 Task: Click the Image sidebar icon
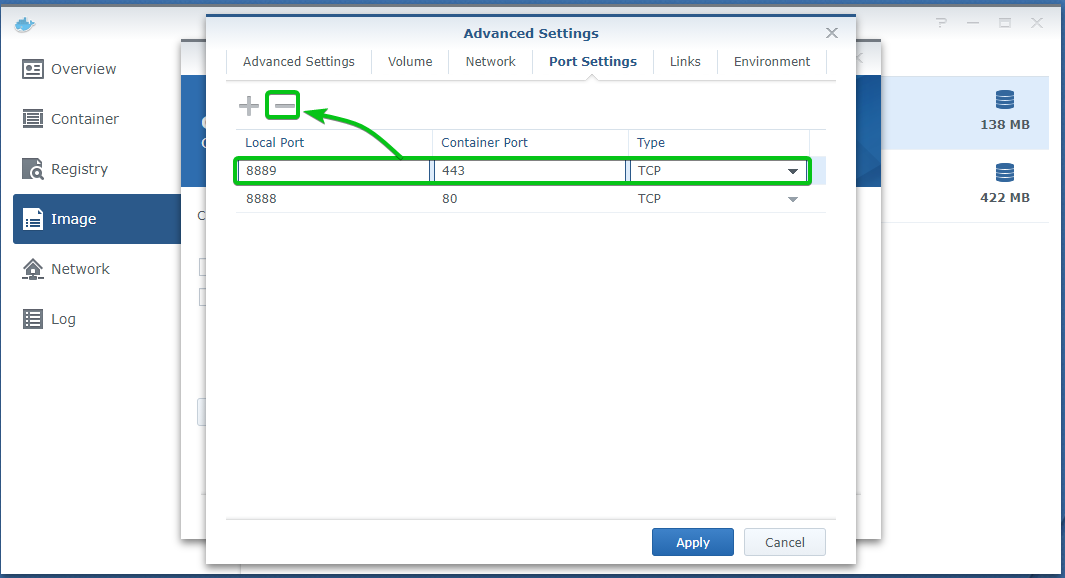(33, 219)
